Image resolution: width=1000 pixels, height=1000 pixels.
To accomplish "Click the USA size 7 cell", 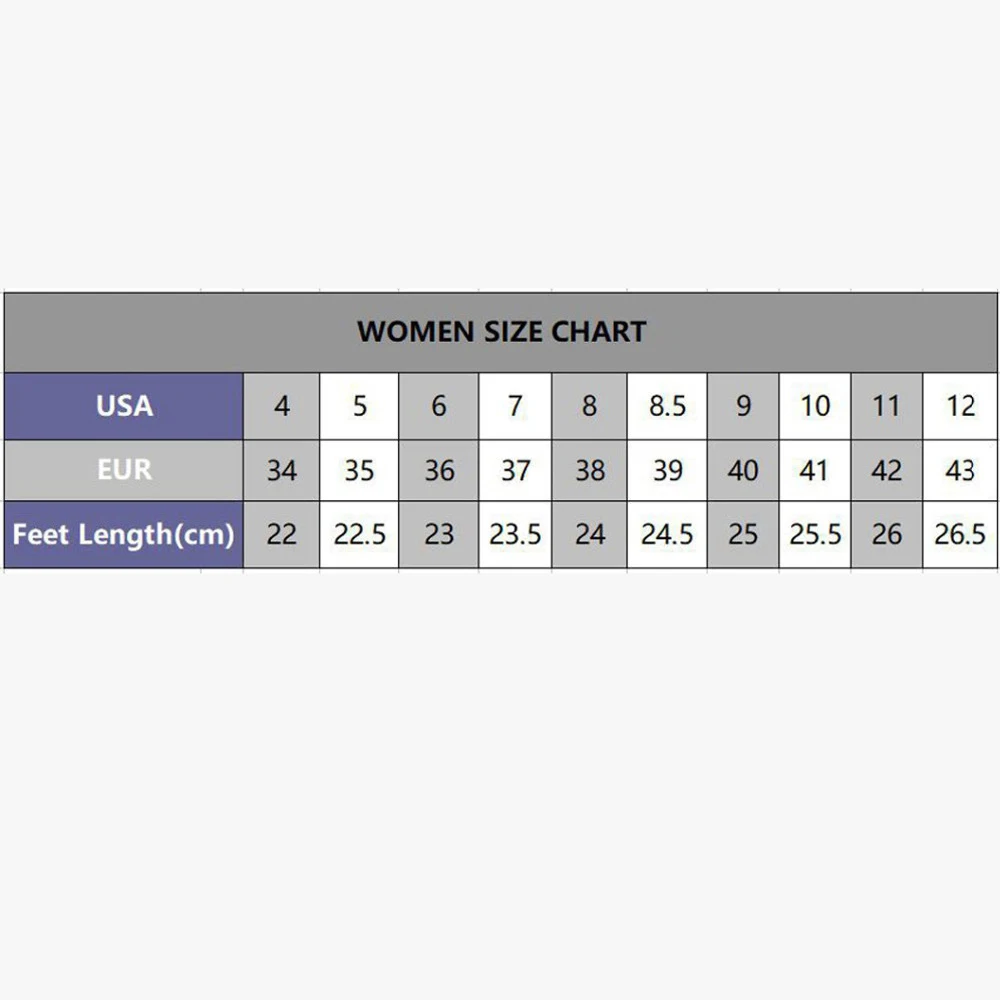I will point(515,405).
